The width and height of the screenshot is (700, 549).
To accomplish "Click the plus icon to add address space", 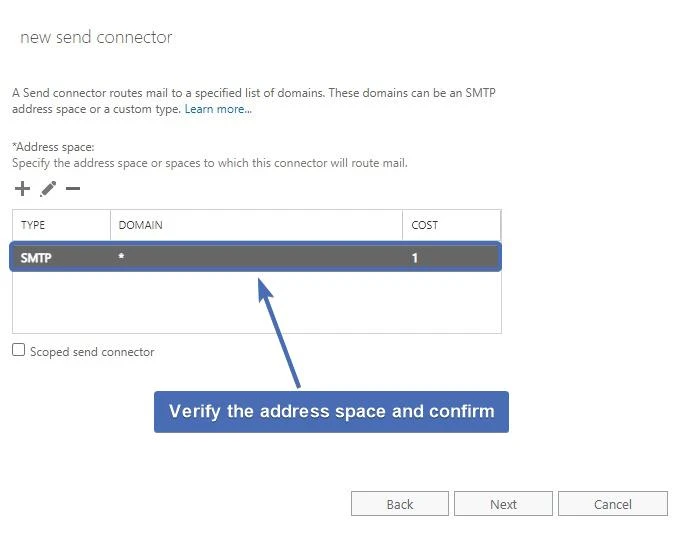I will click(22, 189).
